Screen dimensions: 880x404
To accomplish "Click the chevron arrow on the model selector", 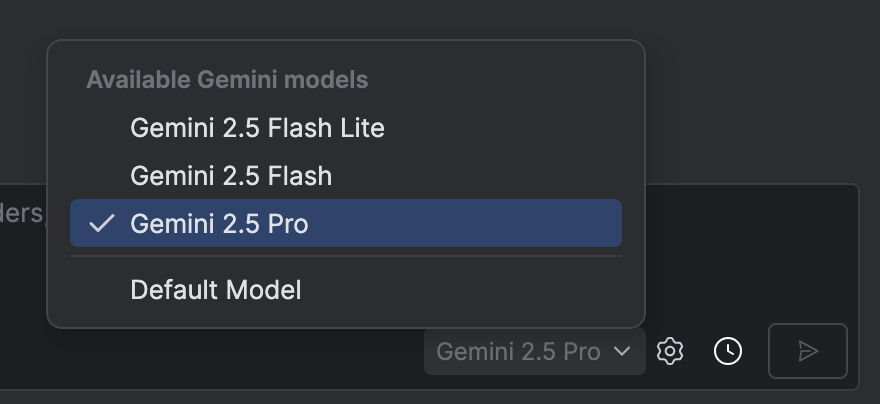I will [x=622, y=351].
